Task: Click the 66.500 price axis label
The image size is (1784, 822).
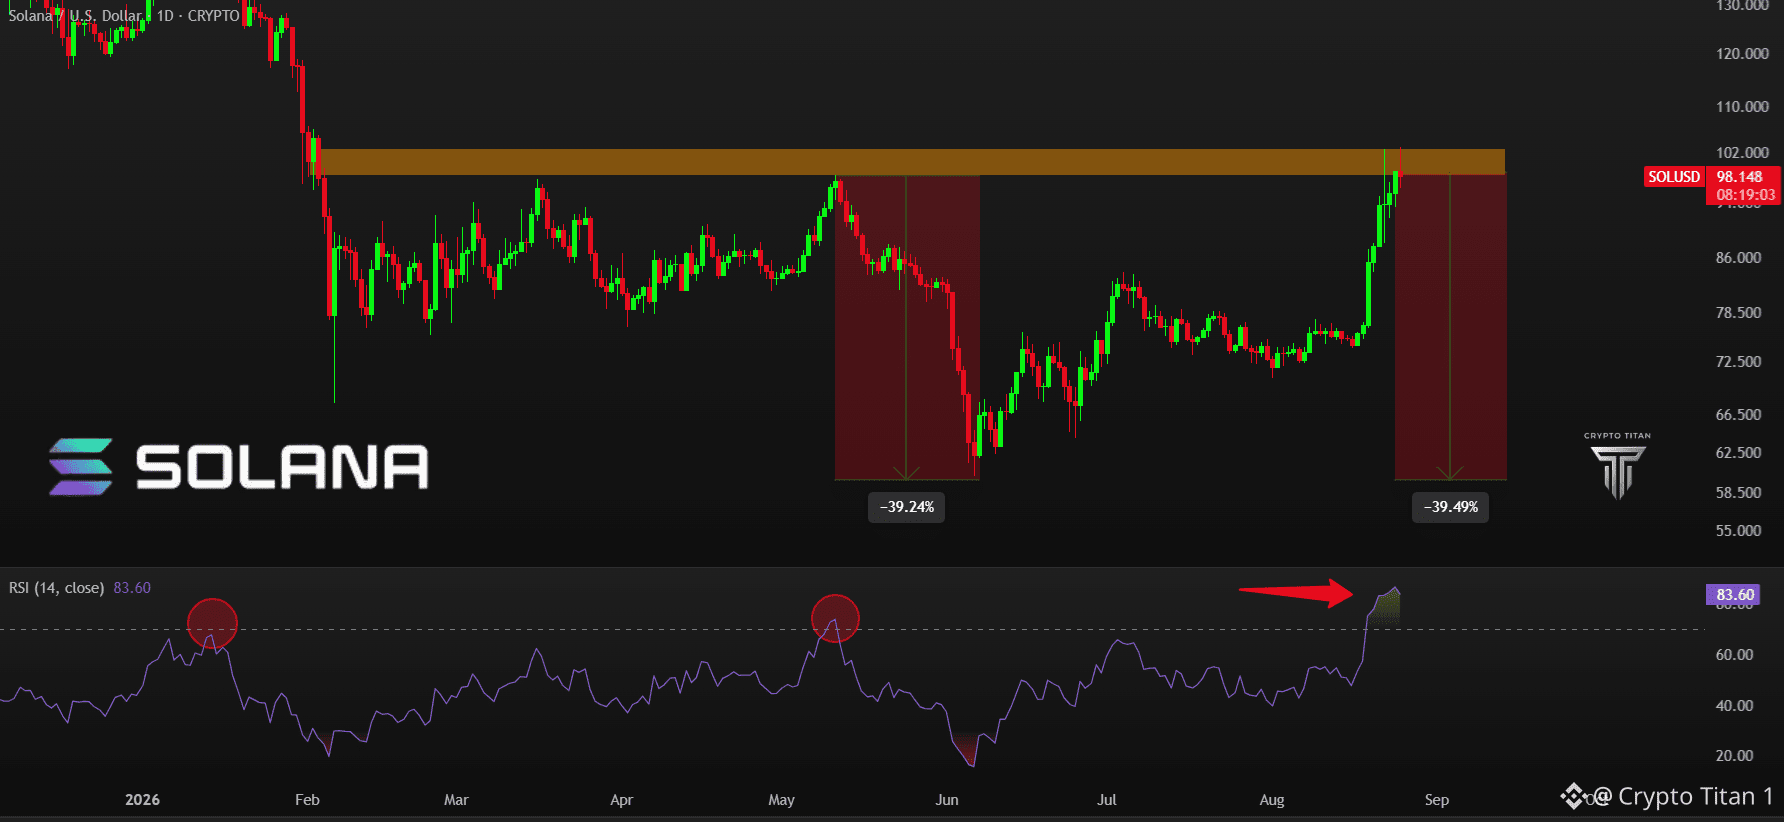Action: point(1738,415)
